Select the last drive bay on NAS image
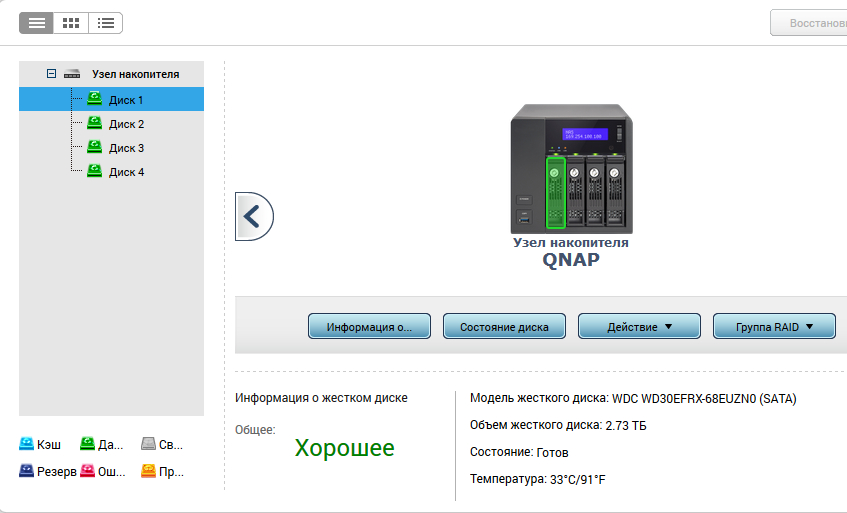 point(616,190)
